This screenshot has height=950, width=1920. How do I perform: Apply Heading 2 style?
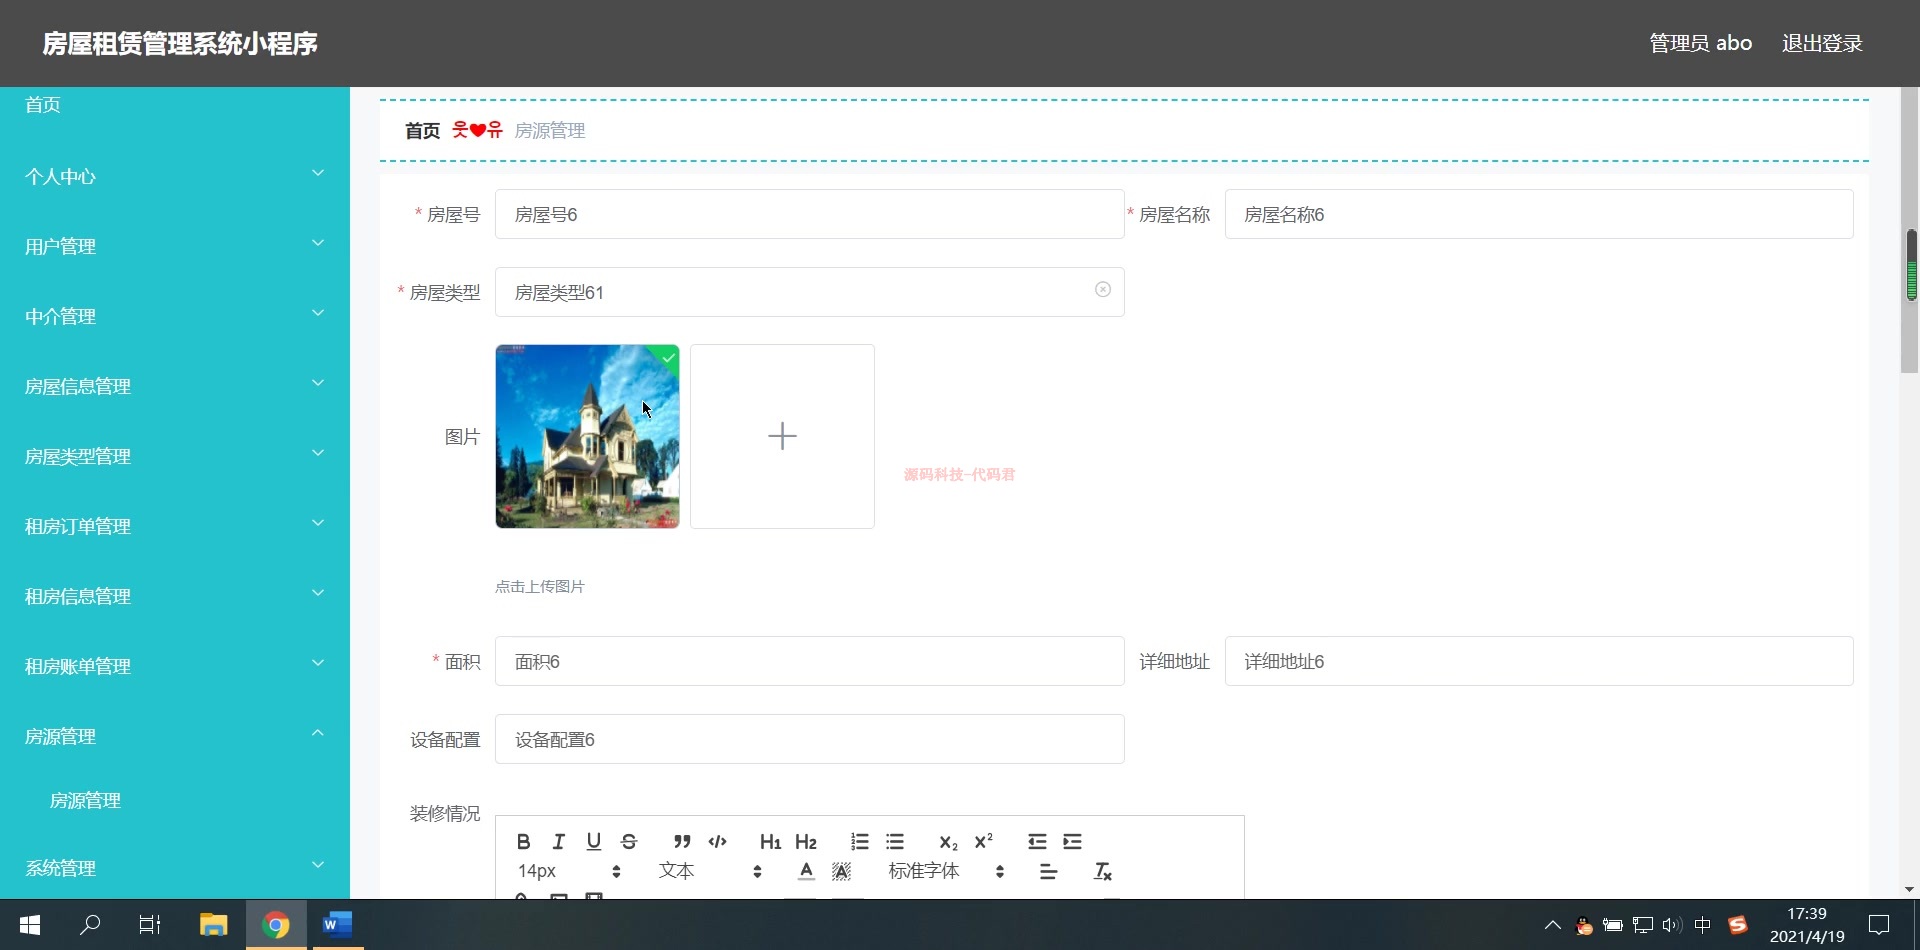[x=805, y=842]
